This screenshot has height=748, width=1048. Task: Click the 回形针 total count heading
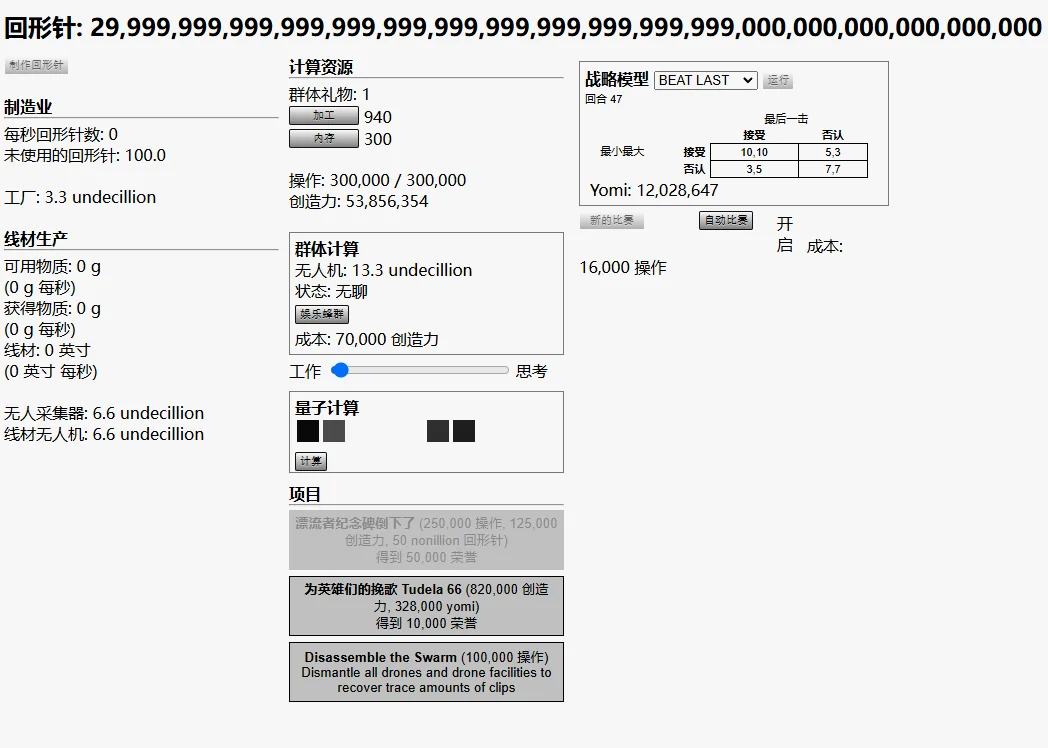[523, 27]
